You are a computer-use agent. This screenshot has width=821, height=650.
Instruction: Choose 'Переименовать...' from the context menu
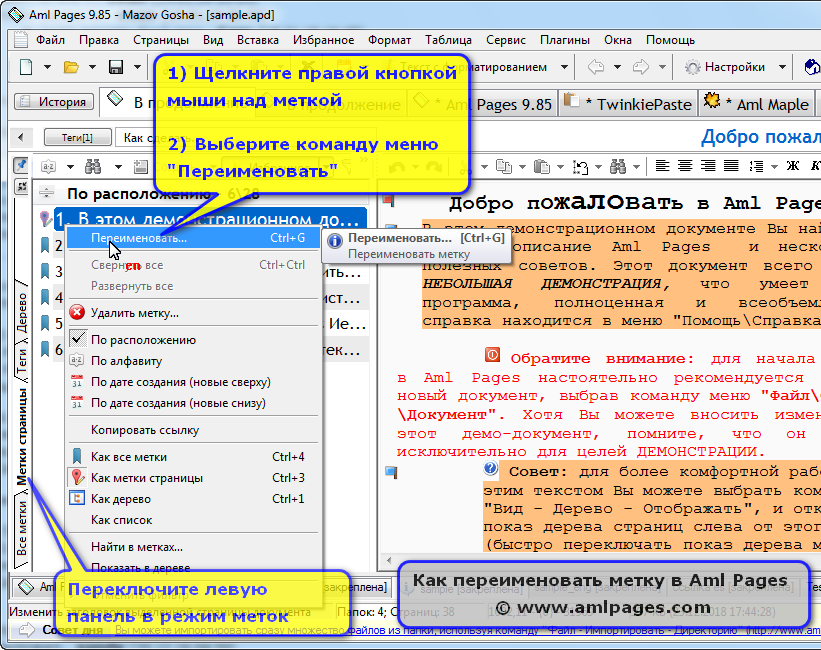(x=140, y=238)
